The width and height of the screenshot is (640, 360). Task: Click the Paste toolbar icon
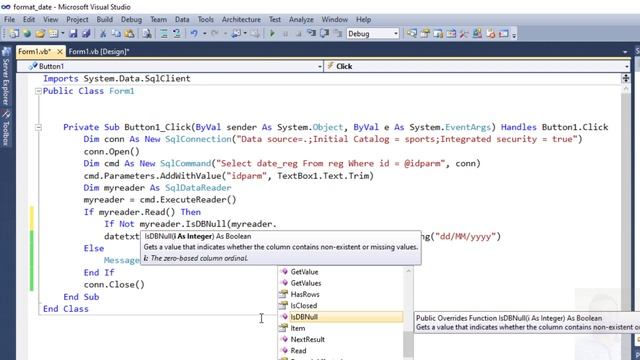(129, 33)
